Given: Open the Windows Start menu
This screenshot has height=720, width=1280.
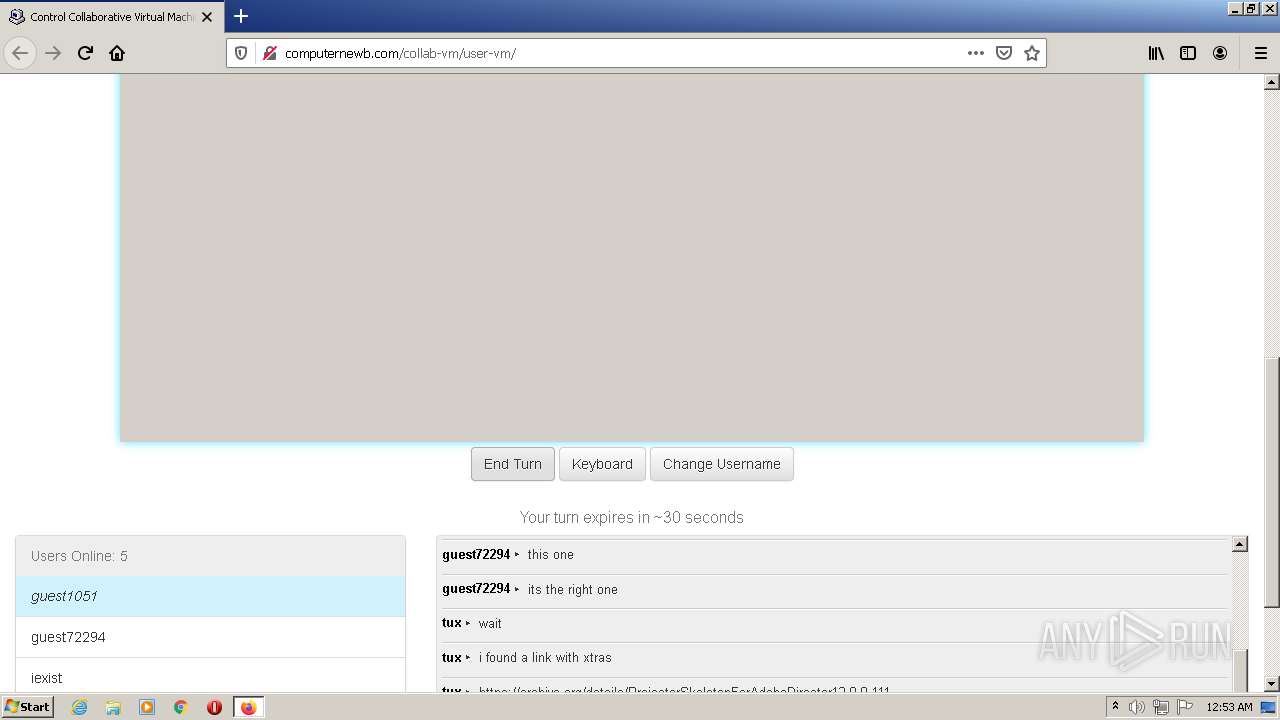Looking at the screenshot, I should point(28,707).
